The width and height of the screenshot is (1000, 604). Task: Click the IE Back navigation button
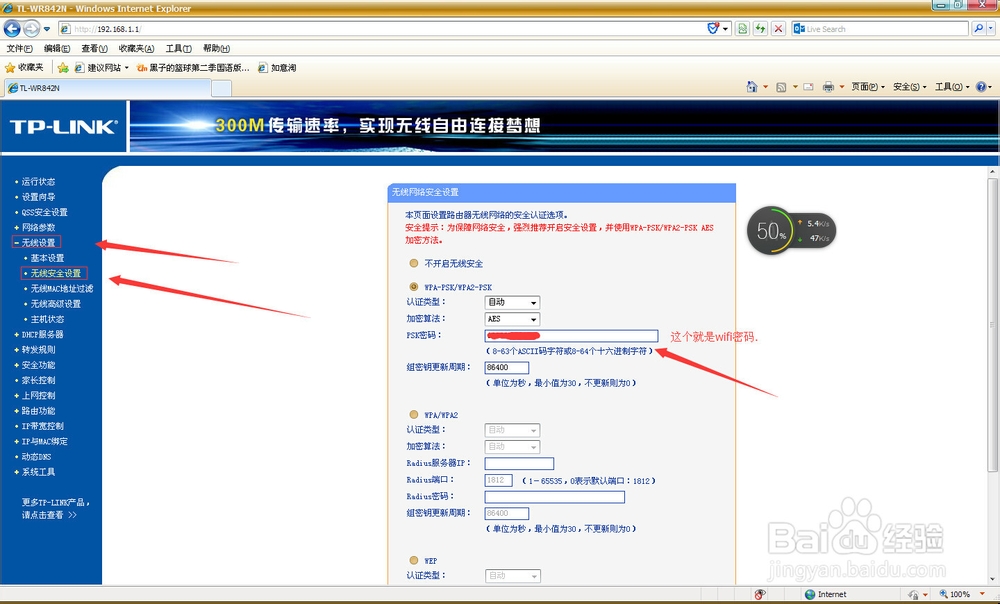11,29
